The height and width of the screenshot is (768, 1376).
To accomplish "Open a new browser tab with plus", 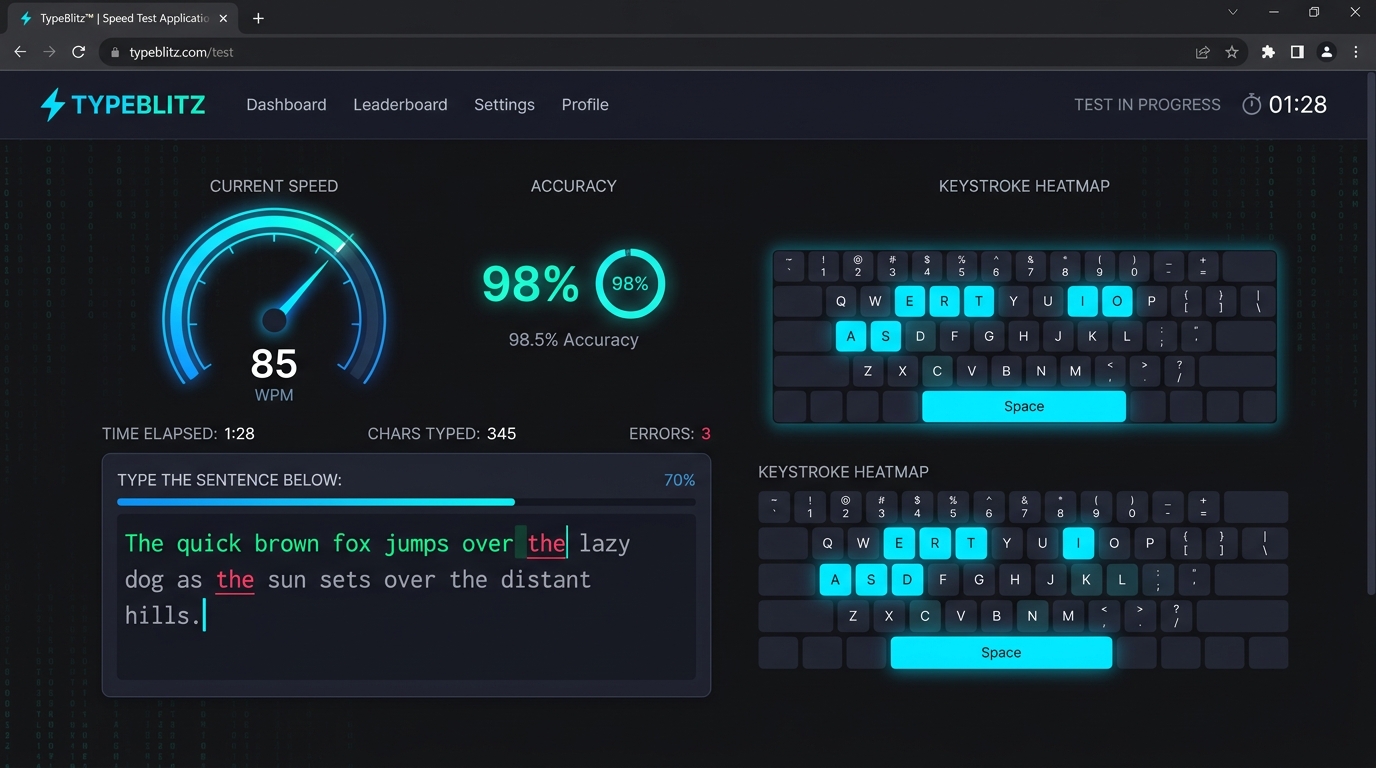I will coord(258,18).
